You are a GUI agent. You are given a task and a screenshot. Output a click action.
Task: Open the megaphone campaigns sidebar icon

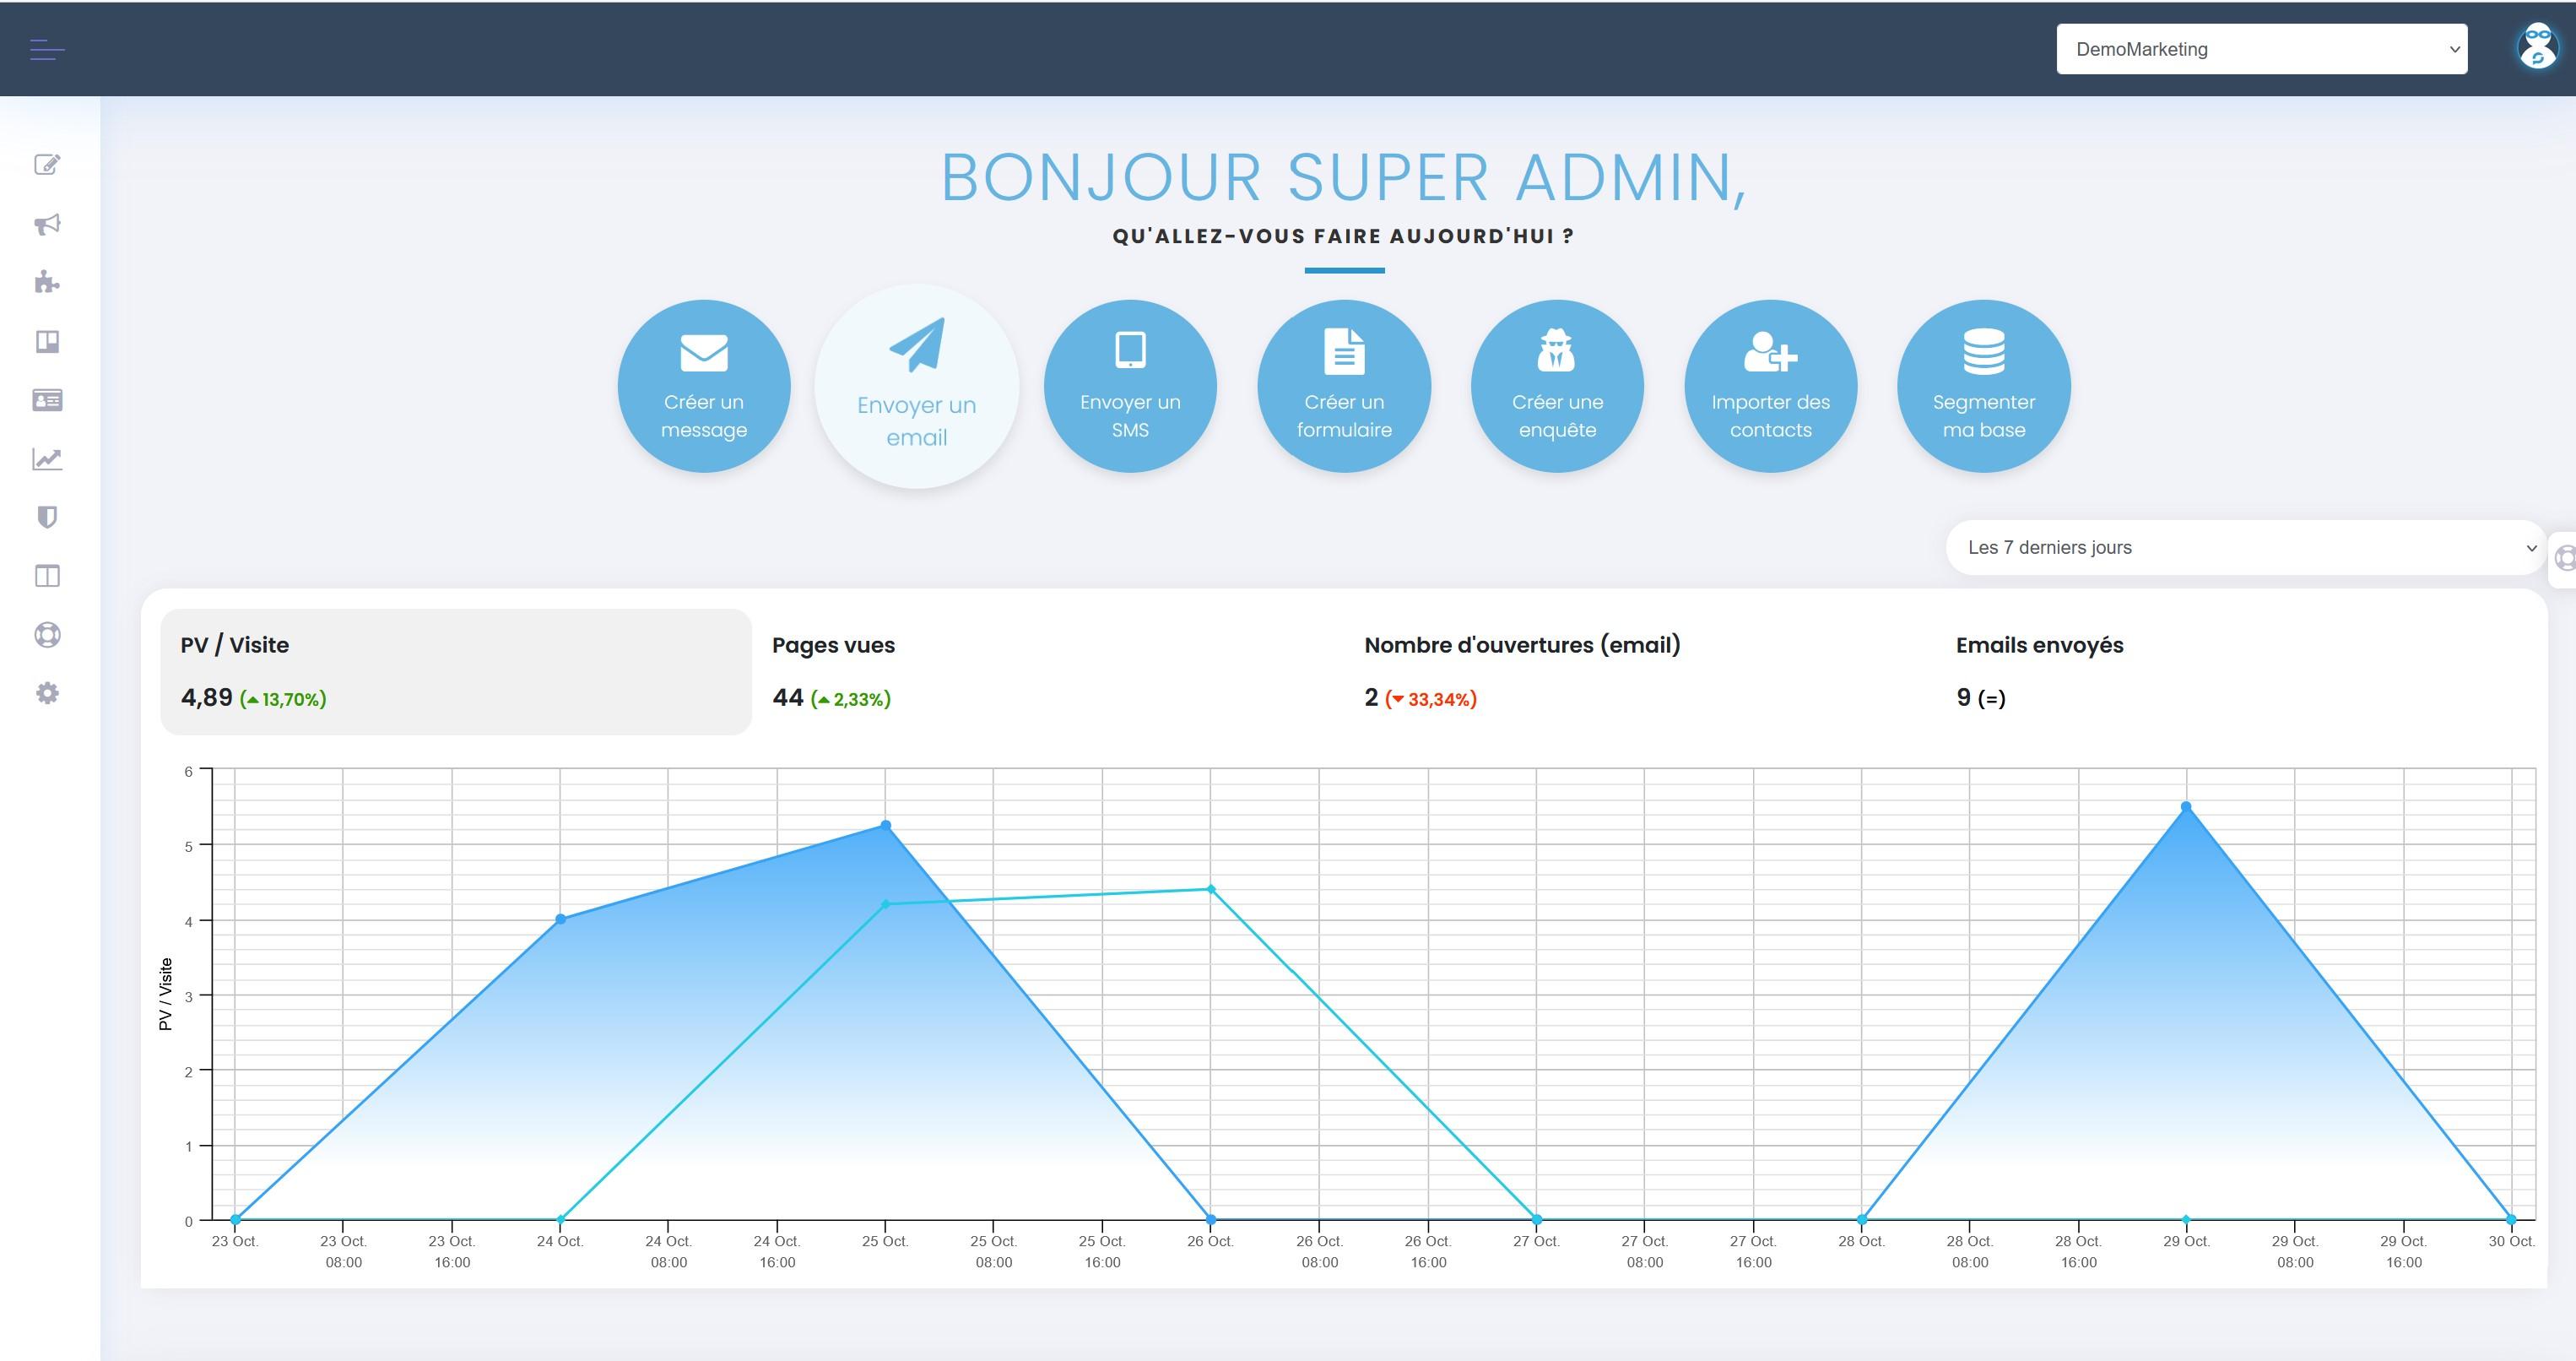point(47,224)
